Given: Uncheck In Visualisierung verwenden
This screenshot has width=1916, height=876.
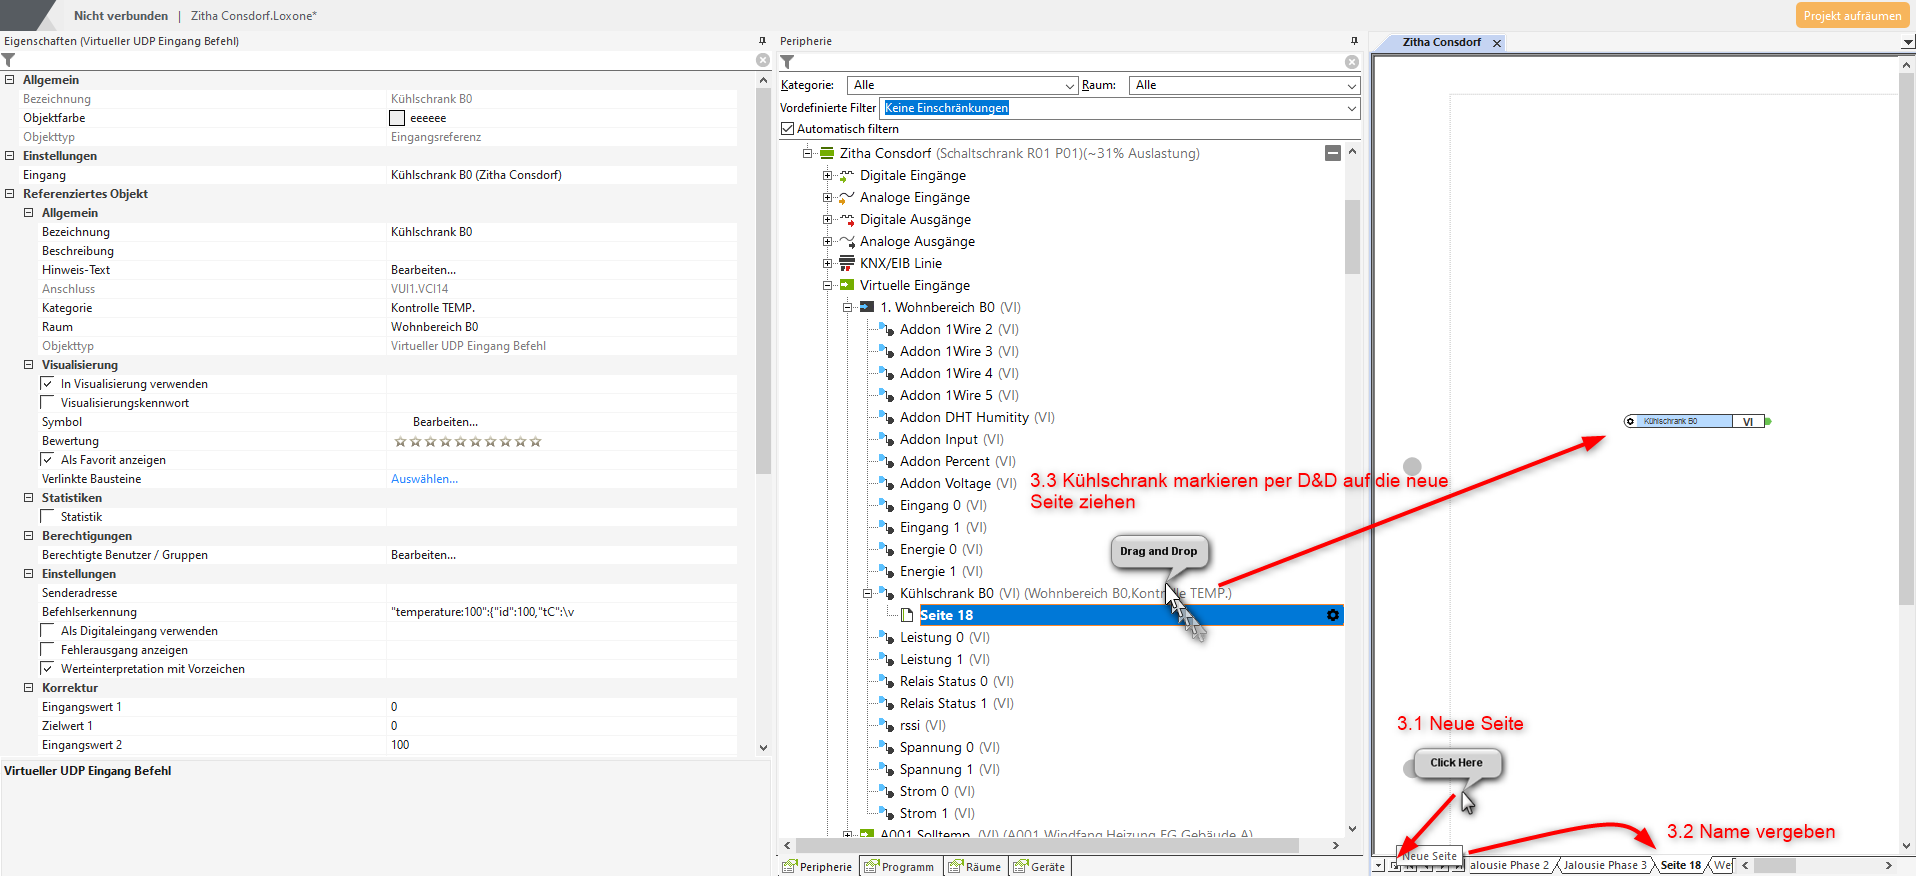Looking at the screenshot, I should point(47,384).
